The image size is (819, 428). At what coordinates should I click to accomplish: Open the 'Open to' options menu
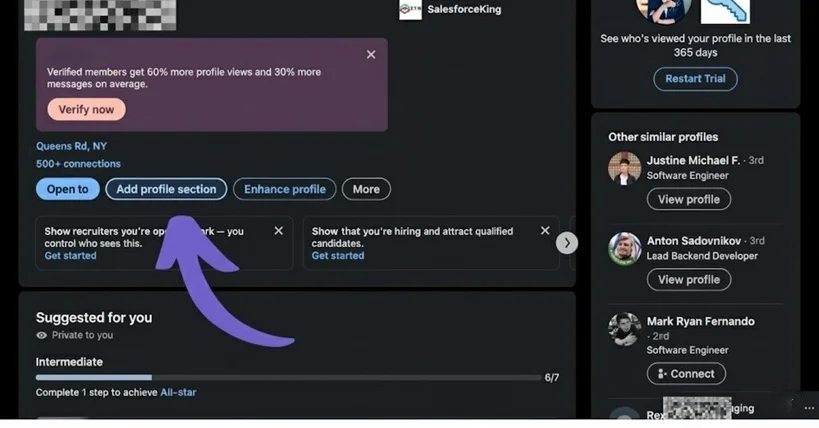pos(67,189)
